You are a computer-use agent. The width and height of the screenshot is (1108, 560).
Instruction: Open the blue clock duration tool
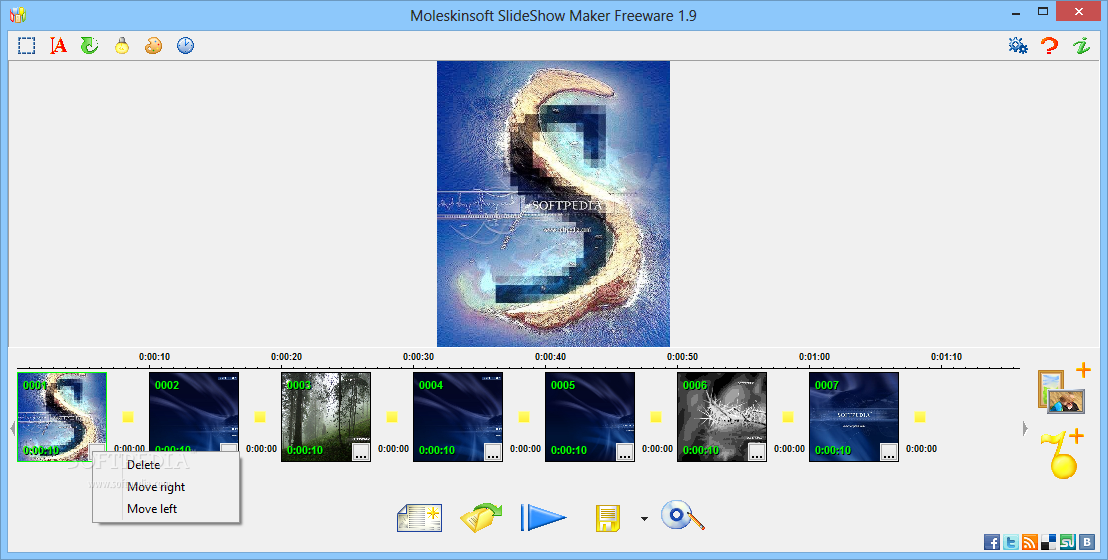(x=185, y=46)
